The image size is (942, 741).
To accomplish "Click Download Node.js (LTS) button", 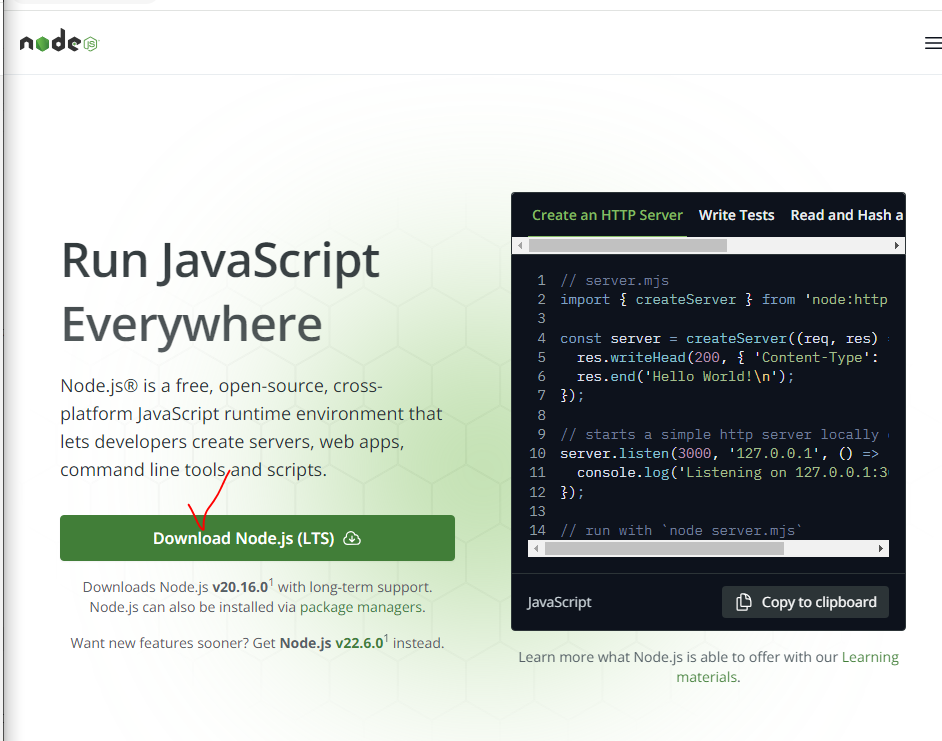I will 257,538.
